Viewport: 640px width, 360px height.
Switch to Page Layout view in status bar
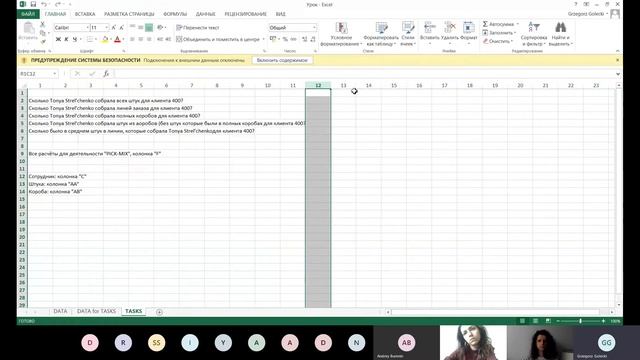tap(535, 321)
